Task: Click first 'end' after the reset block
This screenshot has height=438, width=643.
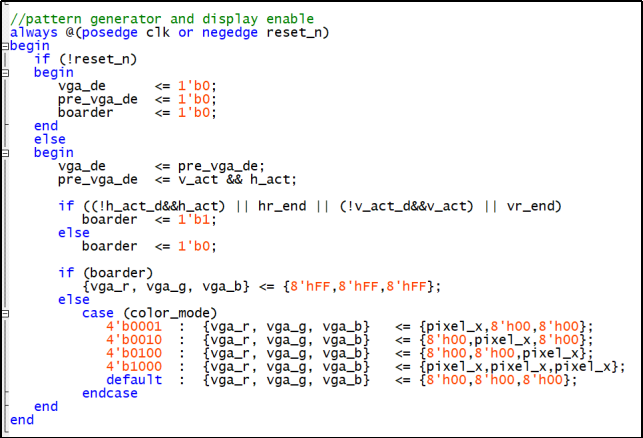Action: pos(46,126)
